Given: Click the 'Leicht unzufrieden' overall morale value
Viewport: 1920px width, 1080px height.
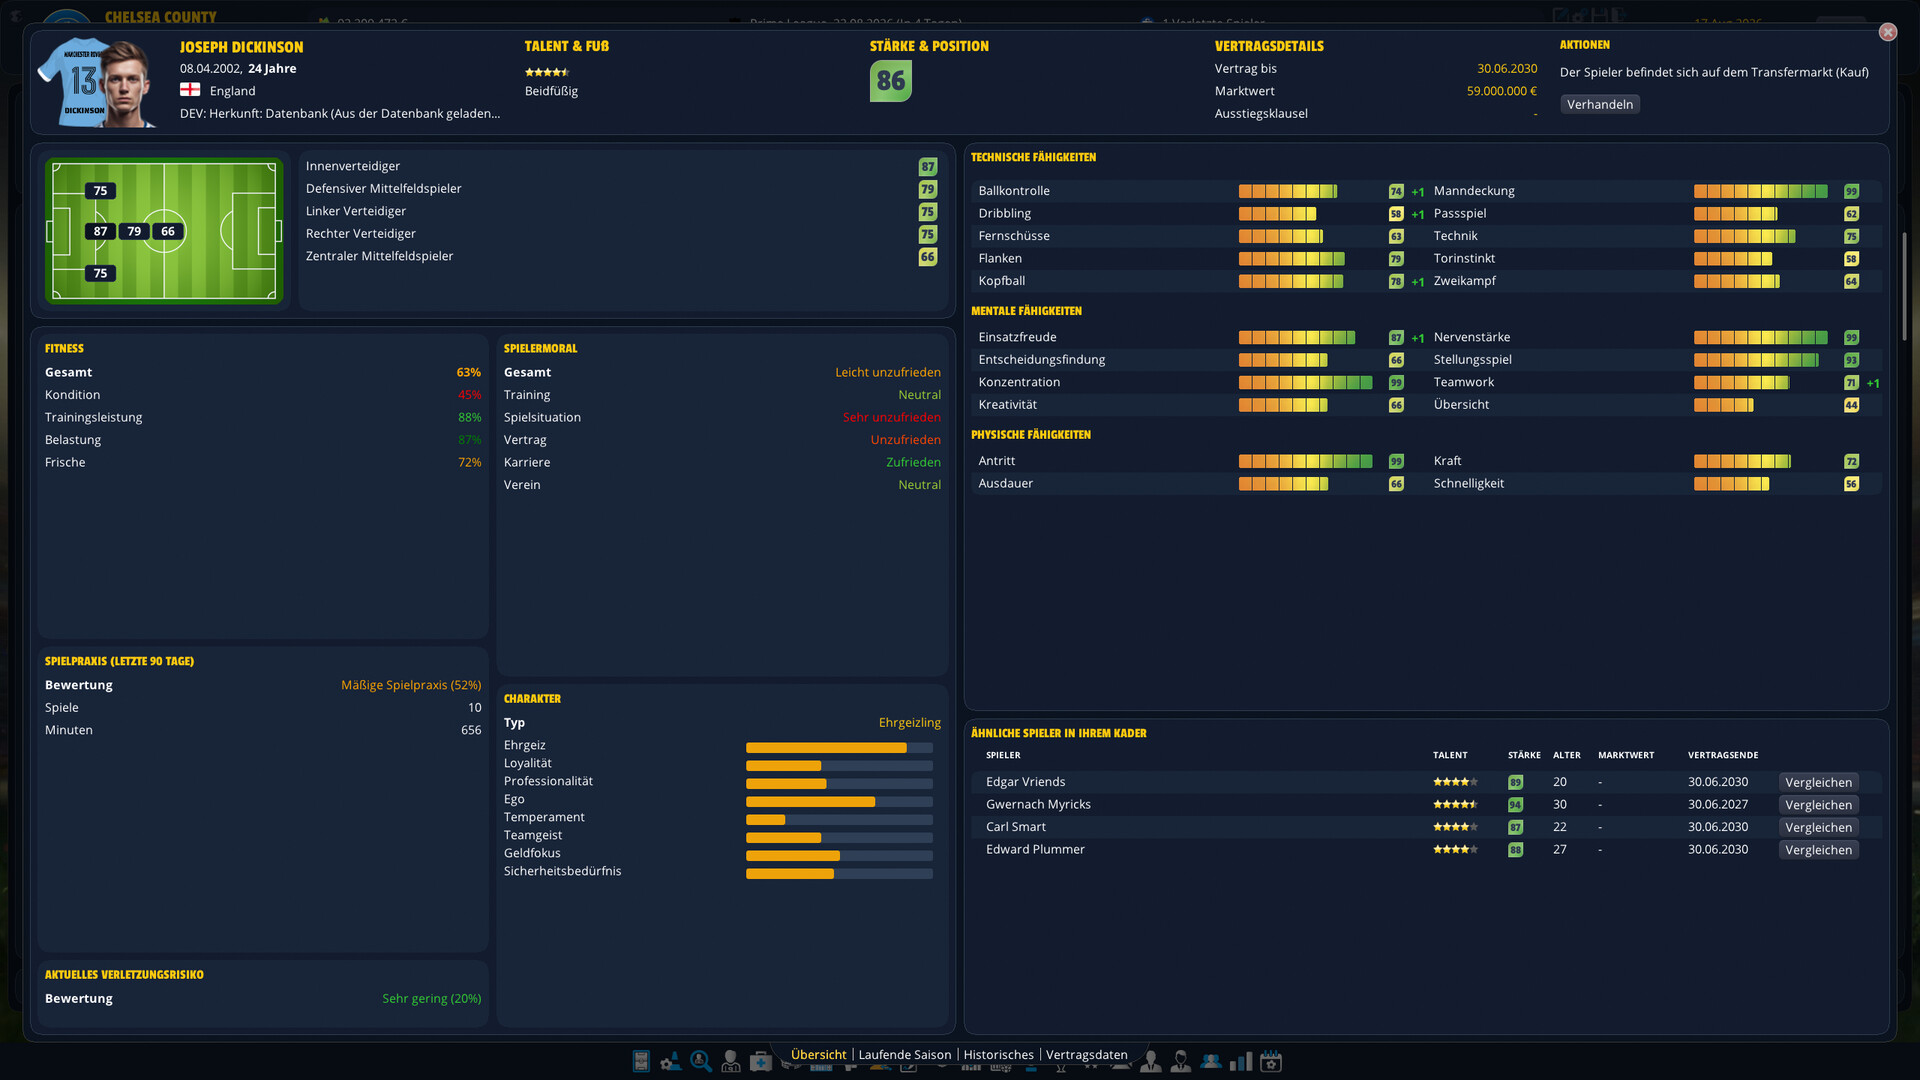Looking at the screenshot, I should (888, 372).
